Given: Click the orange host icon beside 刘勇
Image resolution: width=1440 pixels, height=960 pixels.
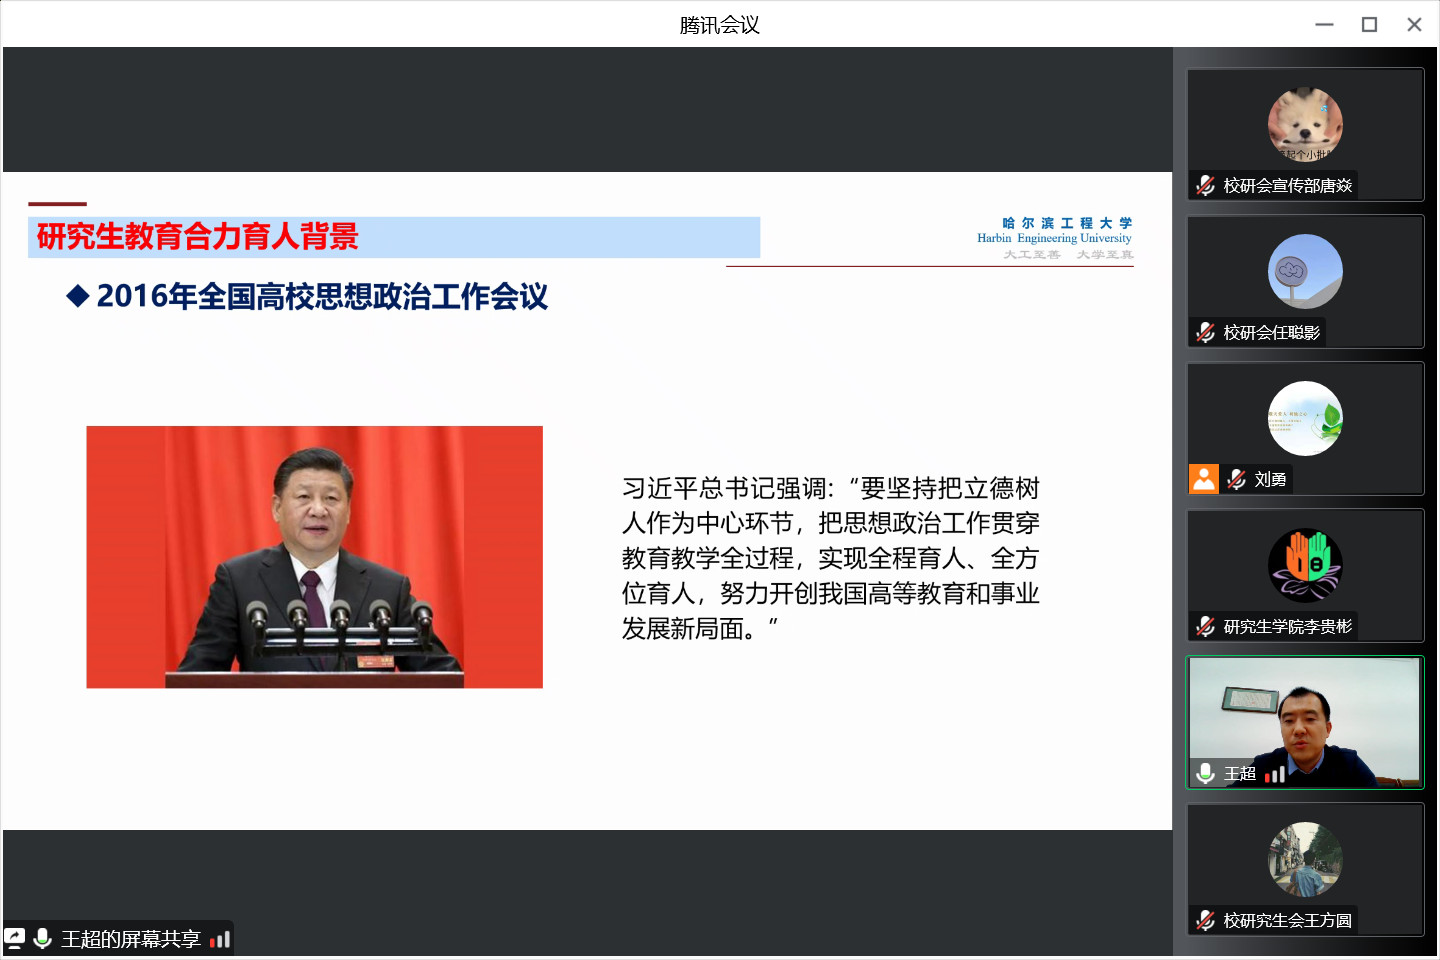Looking at the screenshot, I should click(x=1204, y=479).
